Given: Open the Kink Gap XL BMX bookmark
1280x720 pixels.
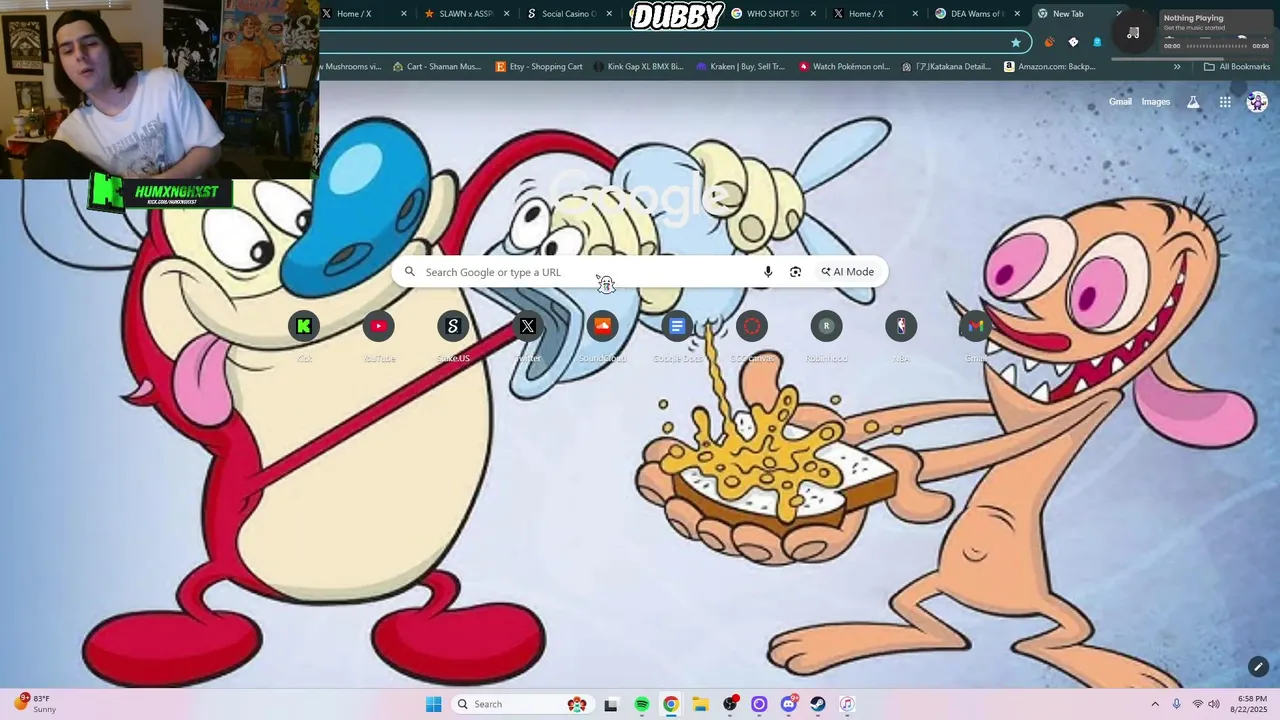Looking at the screenshot, I should point(638,67).
